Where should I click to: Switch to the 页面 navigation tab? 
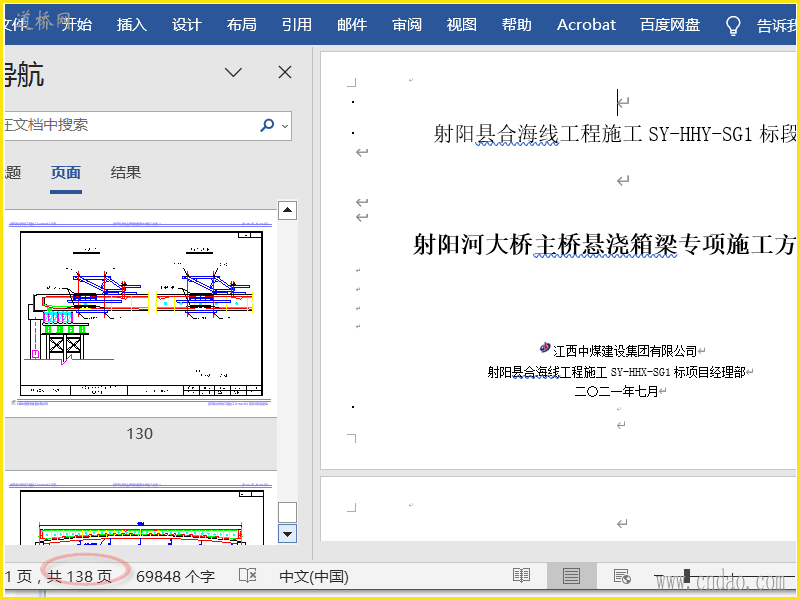coord(66,173)
